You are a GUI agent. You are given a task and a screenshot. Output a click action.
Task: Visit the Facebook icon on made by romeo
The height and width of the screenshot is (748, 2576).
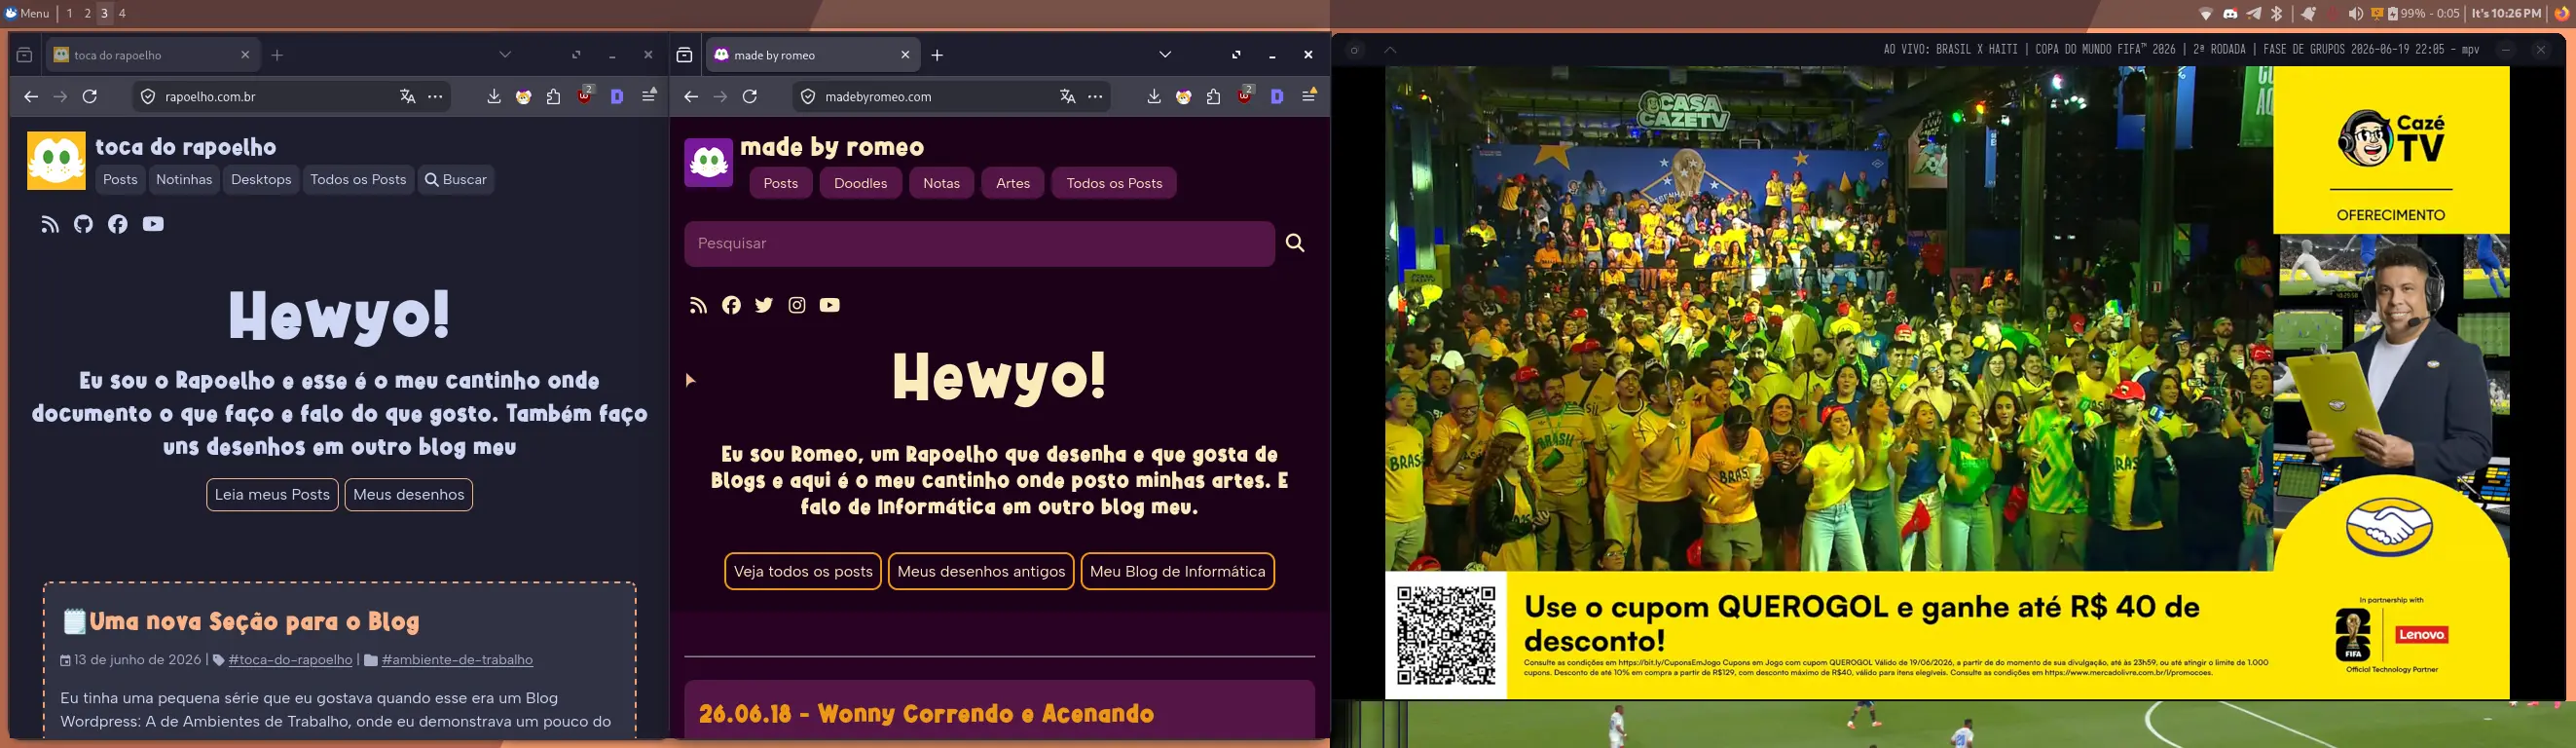[x=732, y=305]
